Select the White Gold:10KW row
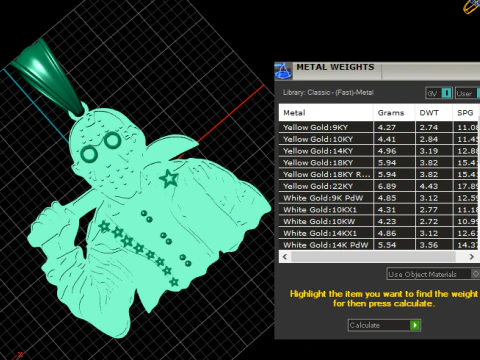Screen dimensions: 480x360 pyautogui.click(x=379, y=221)
